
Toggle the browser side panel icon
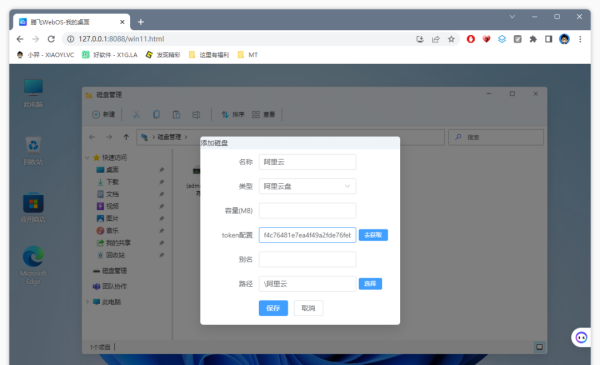(x=548, y=39)
